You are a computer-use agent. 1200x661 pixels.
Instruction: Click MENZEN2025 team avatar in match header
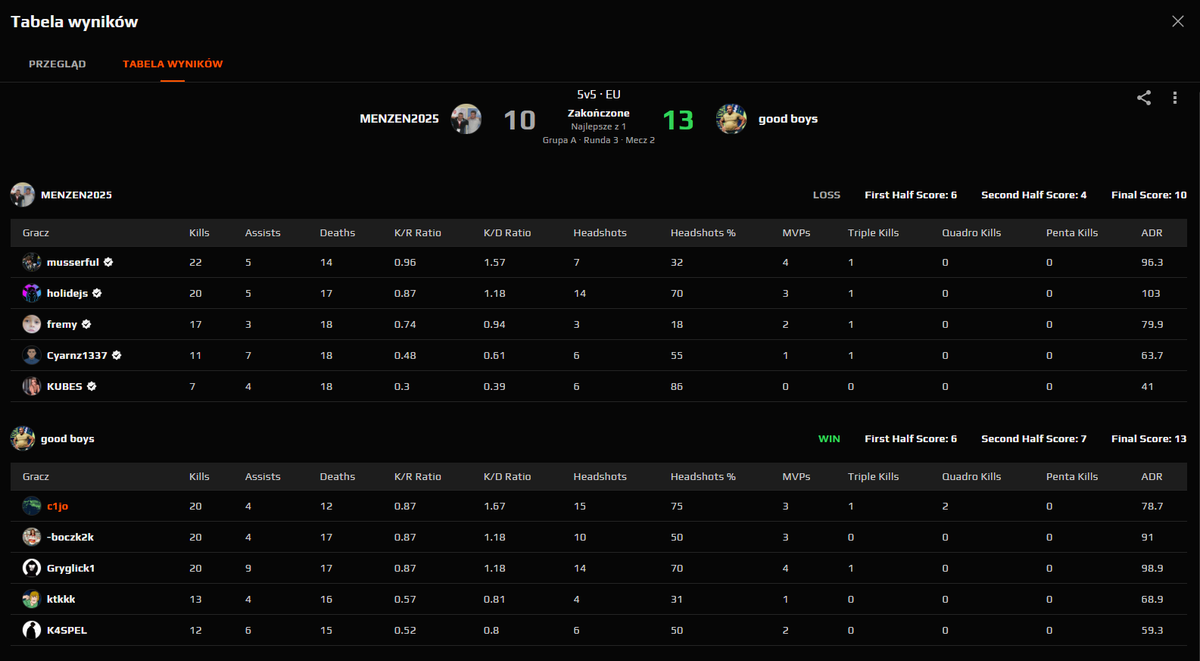466,119
